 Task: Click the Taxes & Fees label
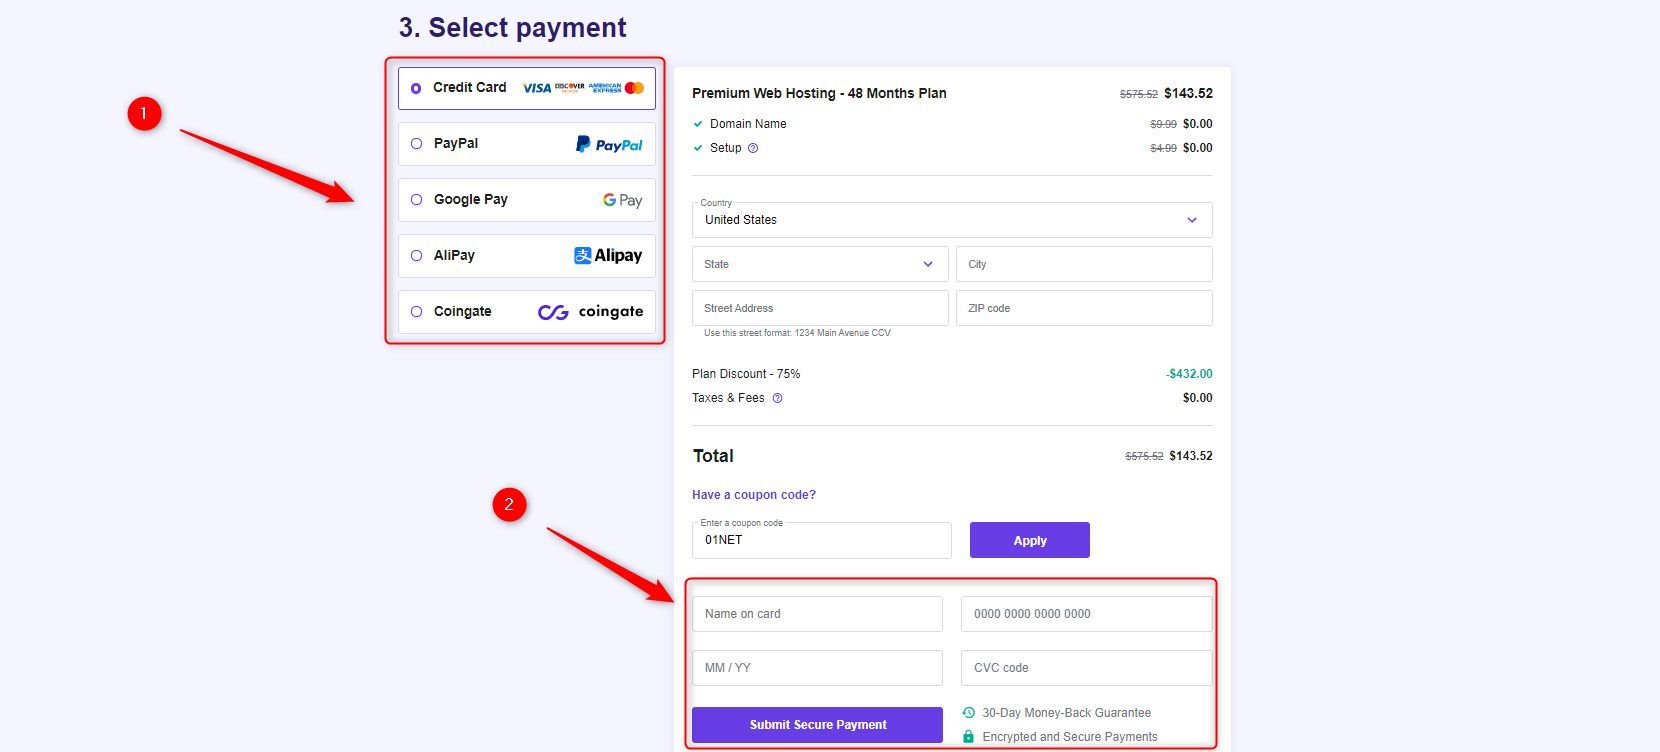coord(728,398)
